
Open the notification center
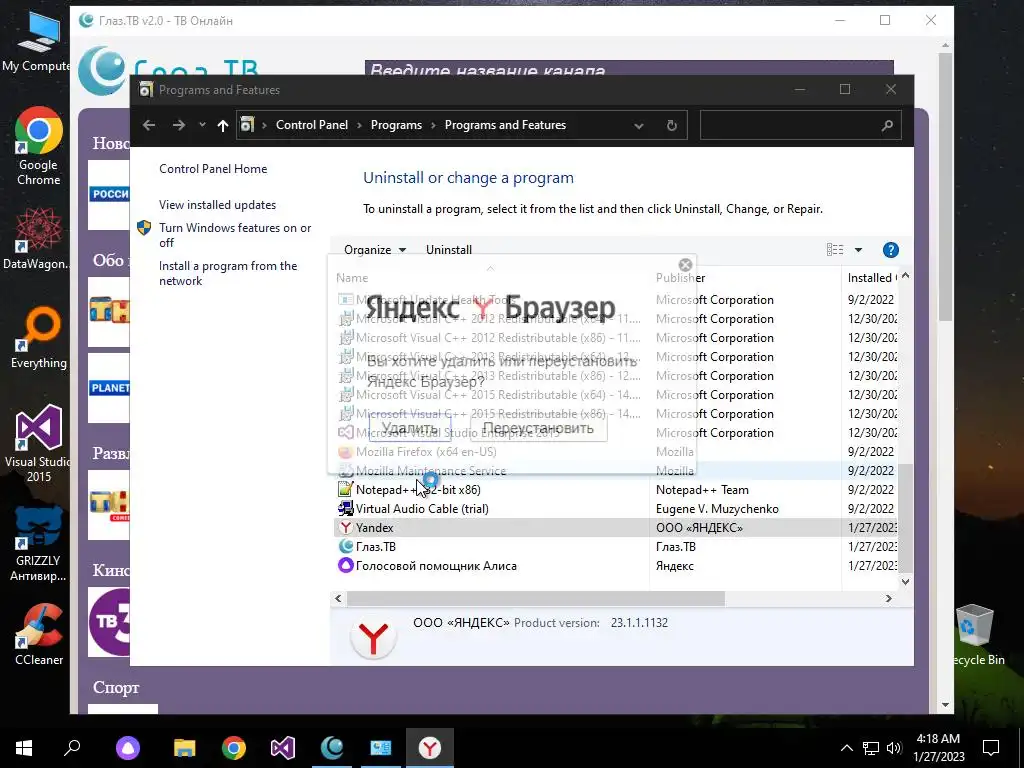[991, 748]
